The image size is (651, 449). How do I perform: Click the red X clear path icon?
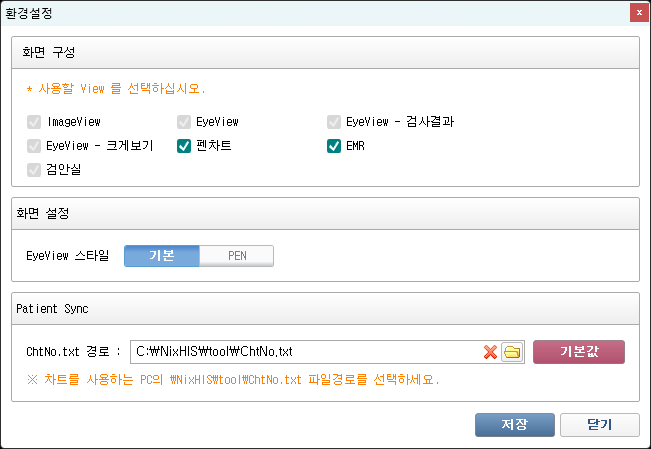[490, 352]
